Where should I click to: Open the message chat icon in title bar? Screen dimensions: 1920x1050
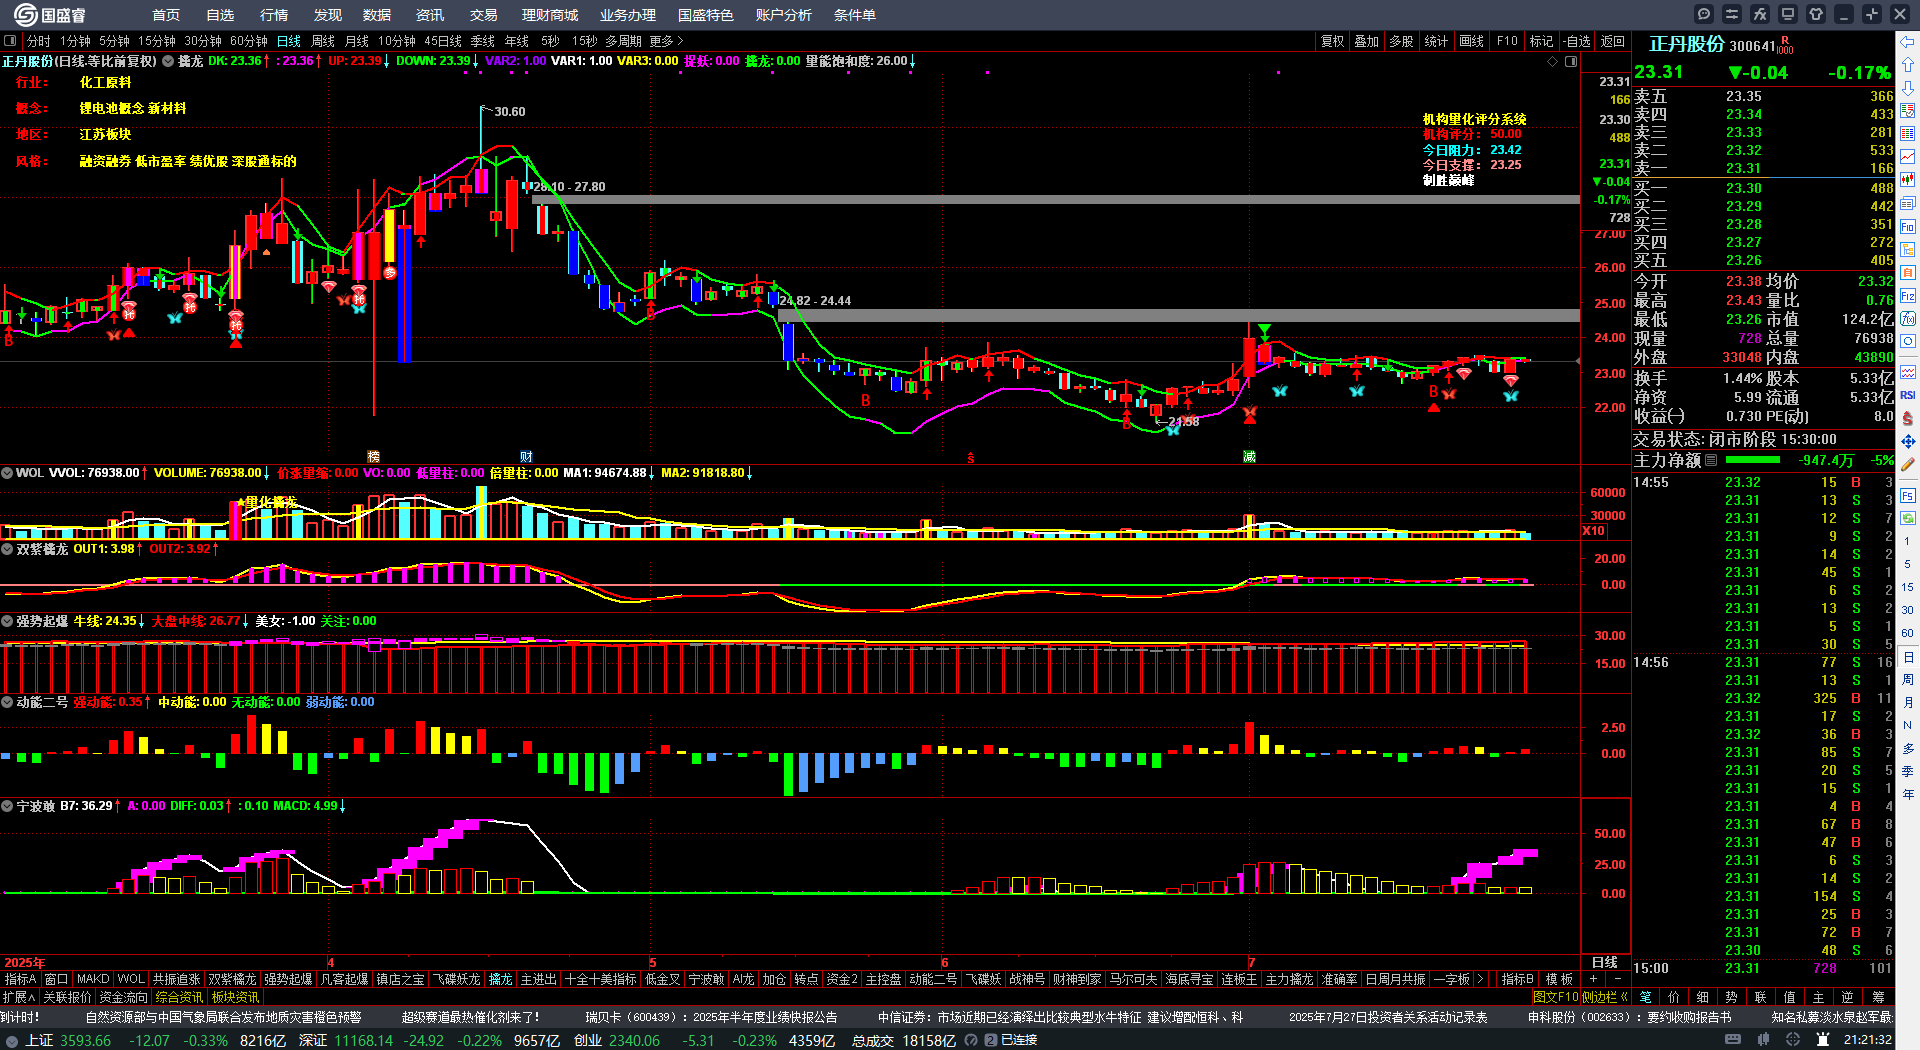coord(1704,14)
